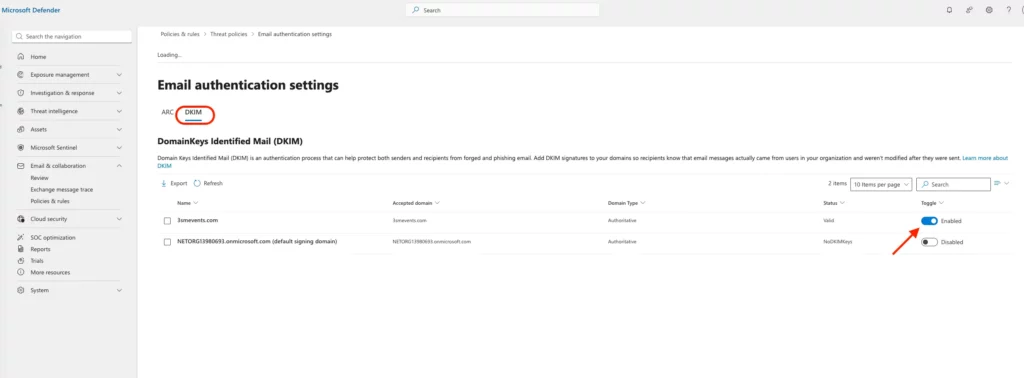Open the Trials icon in sidebar
1024x378 pixels.
click(21, 260)
